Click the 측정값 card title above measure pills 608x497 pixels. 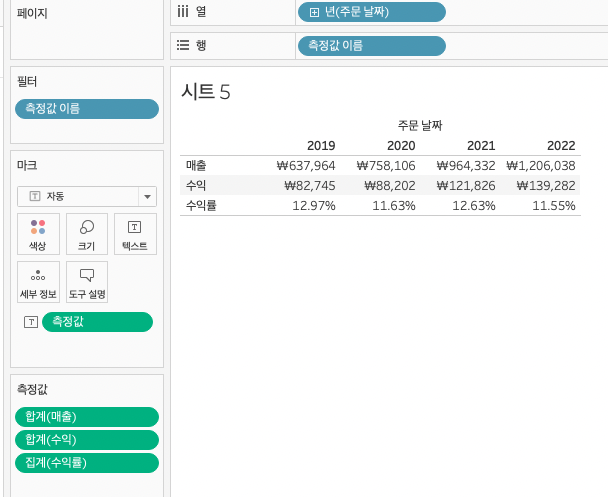tap(32, 389)
